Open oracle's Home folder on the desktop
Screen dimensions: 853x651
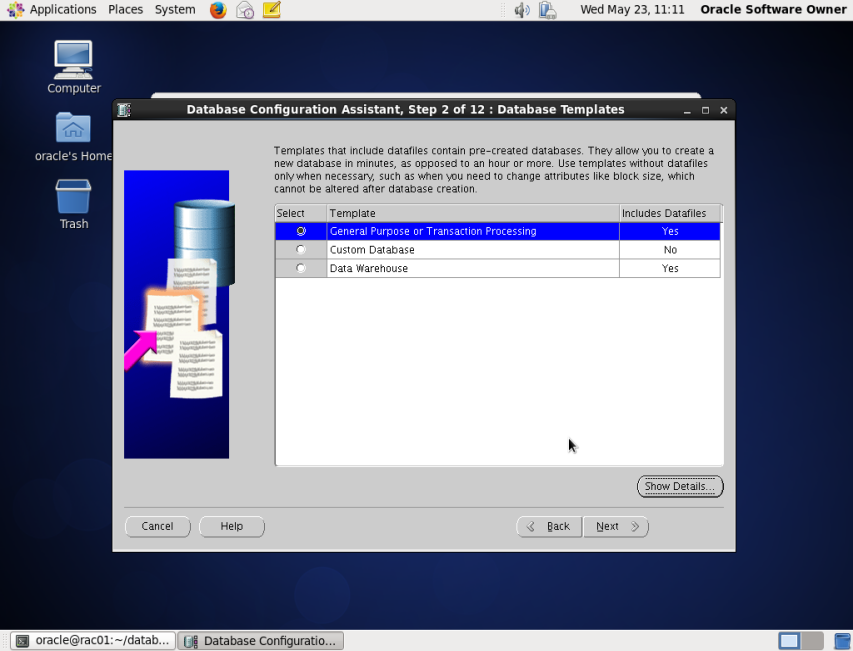click(73, 128)
